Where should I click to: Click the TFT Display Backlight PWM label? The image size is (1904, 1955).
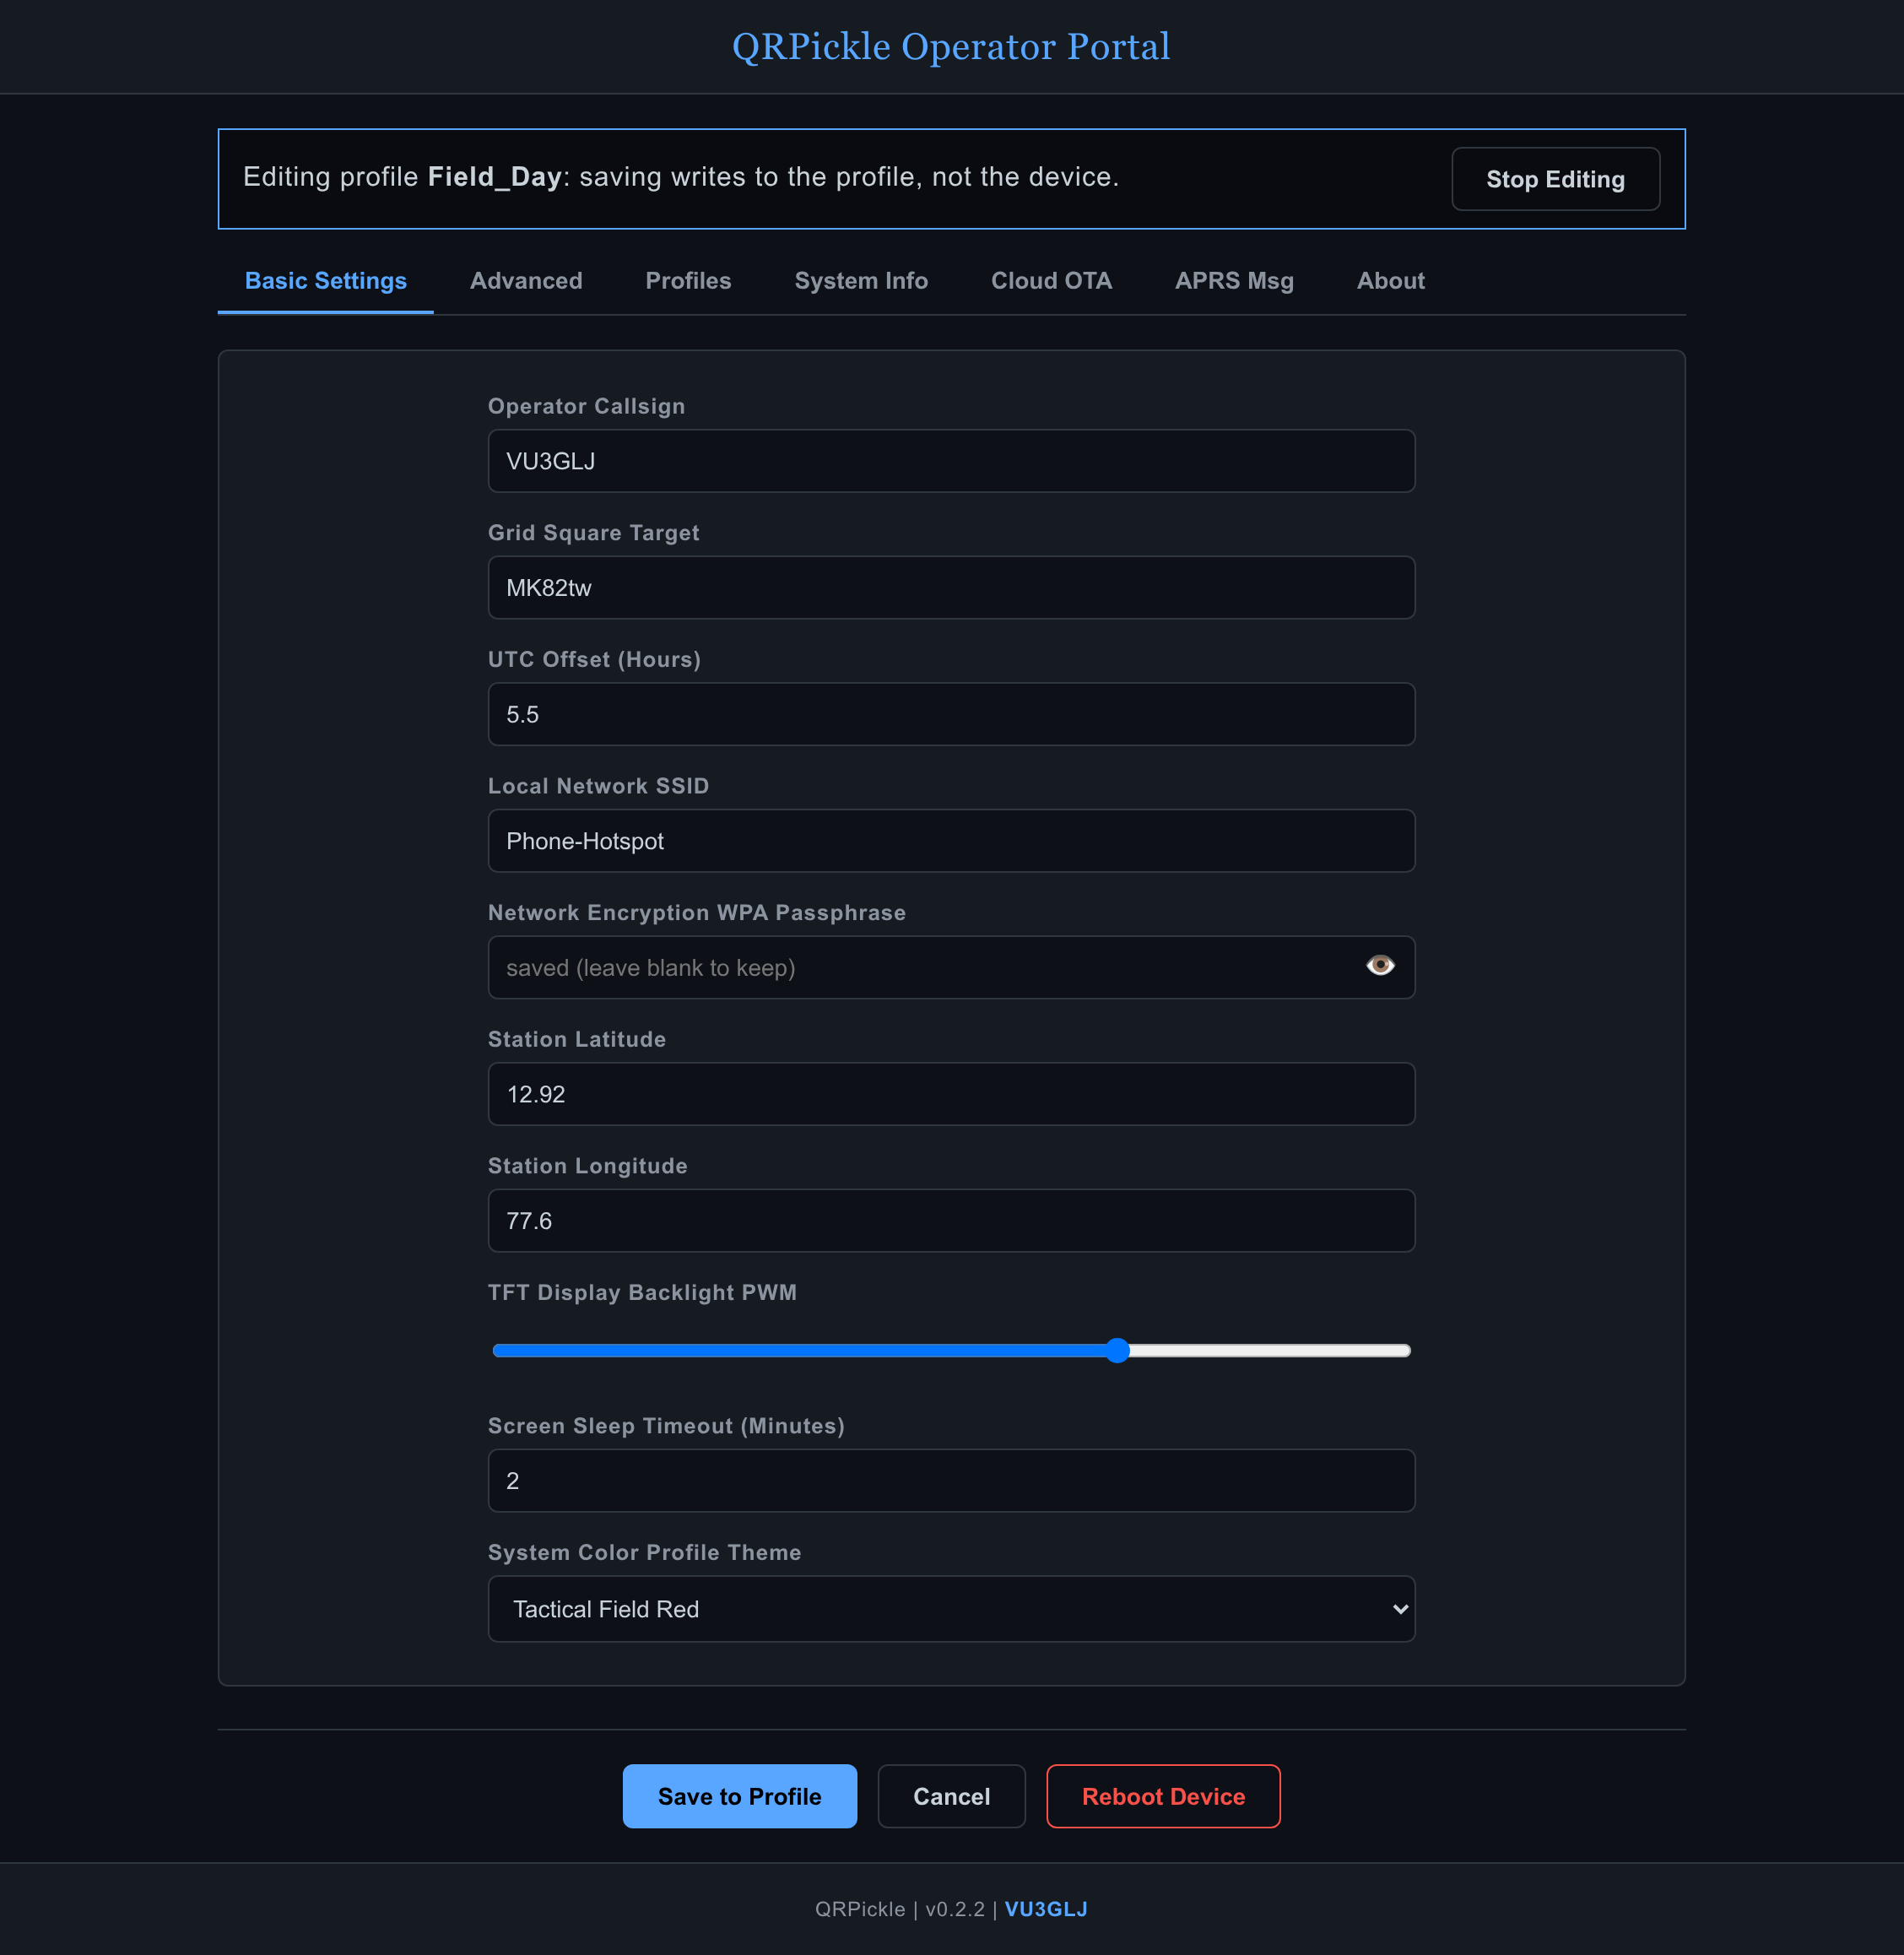tap(642, 1292)
